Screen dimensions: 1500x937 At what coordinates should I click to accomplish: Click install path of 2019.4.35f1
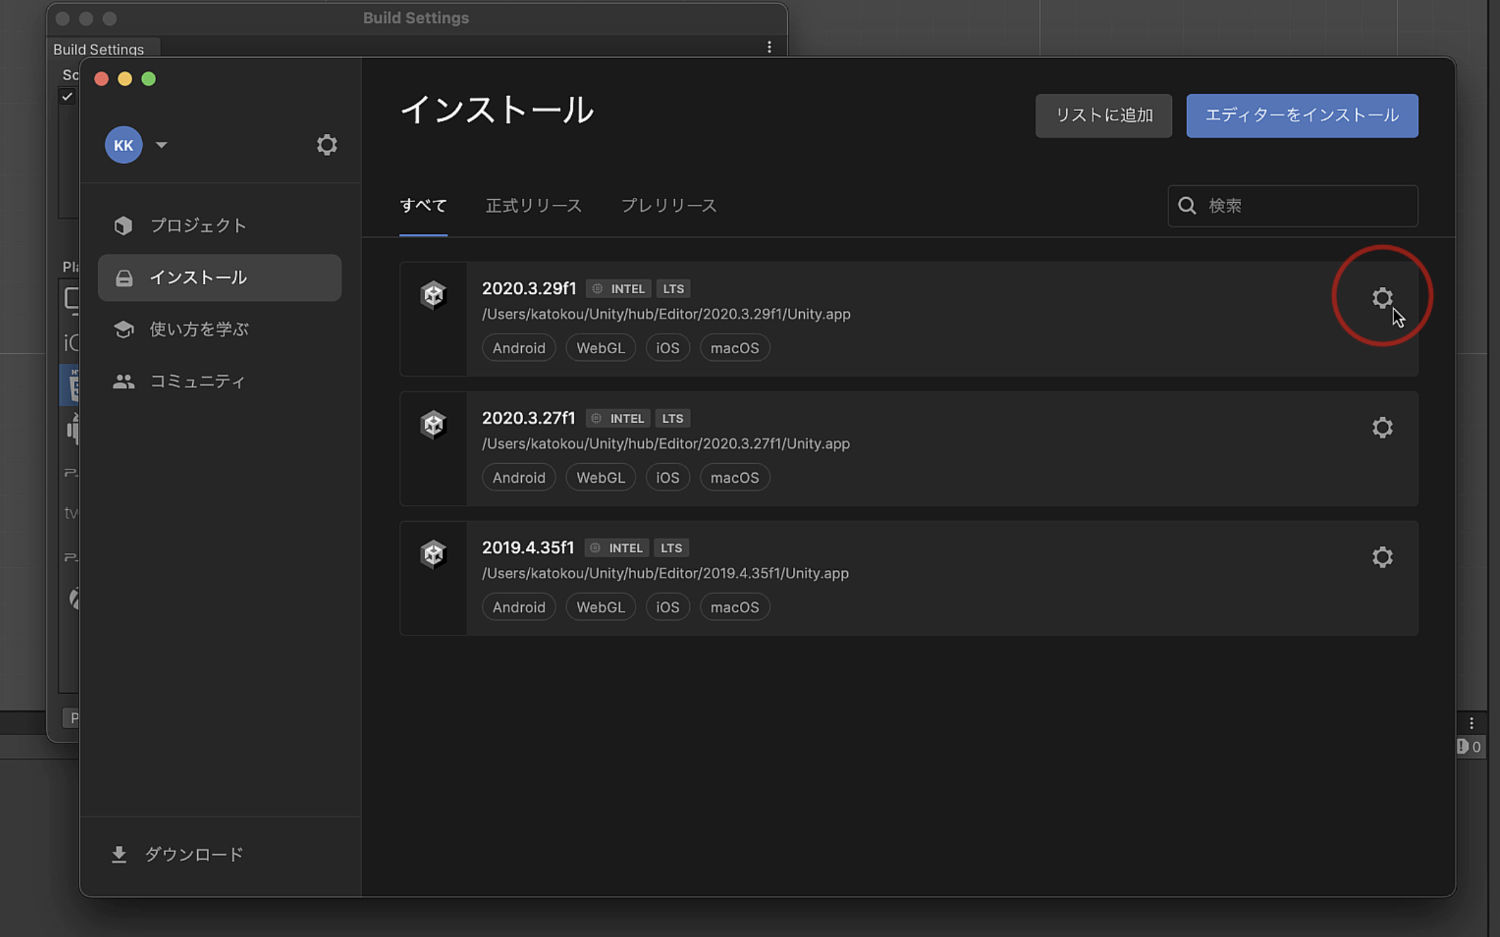click(x=665, y=573)
